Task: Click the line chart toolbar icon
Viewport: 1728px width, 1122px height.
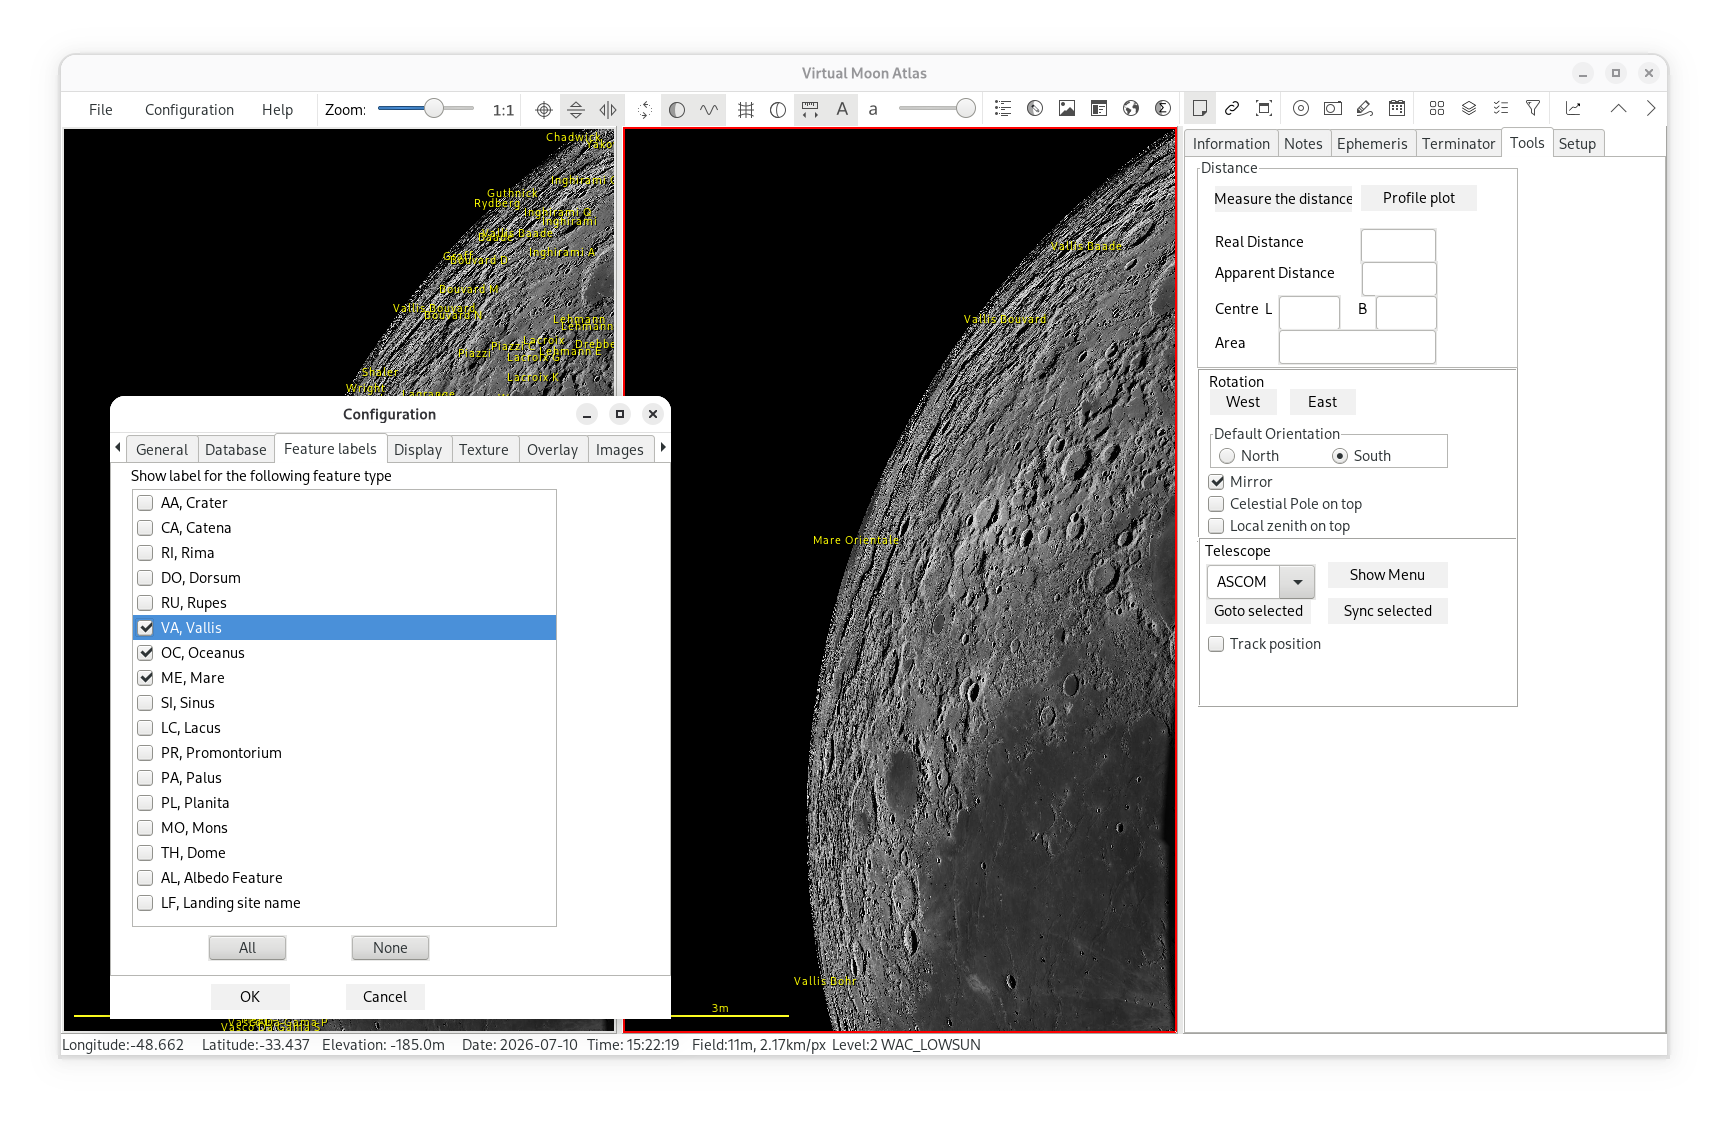Action: 1573,108
